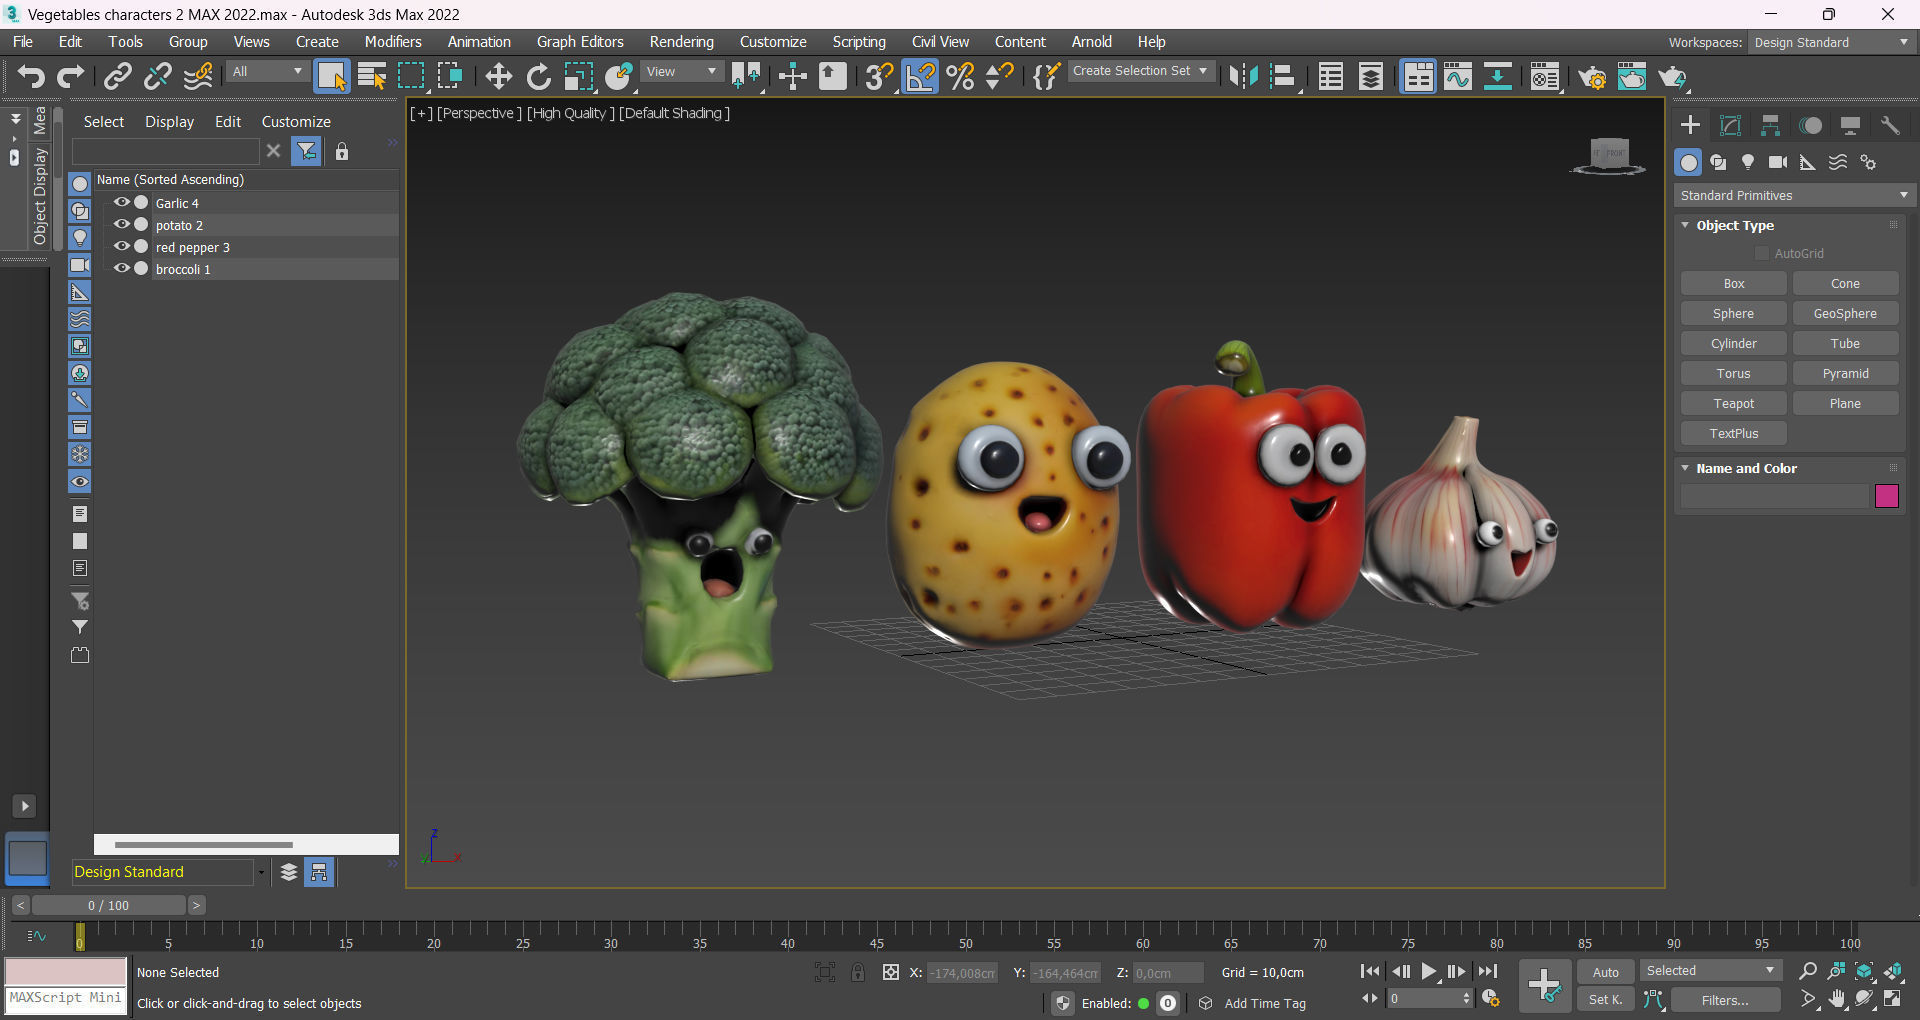
Task: Enable the AutoGrid checkbox
Action: point(1762,253)
